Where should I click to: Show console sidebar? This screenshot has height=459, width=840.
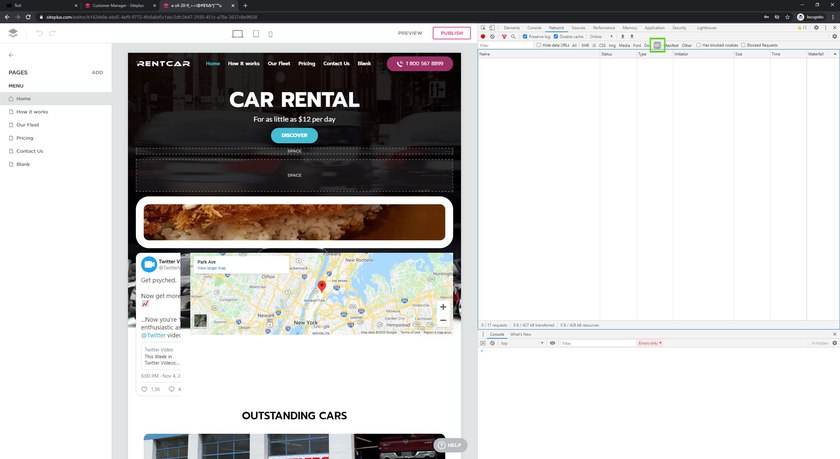pyautogui.click(x=483, y=343)
